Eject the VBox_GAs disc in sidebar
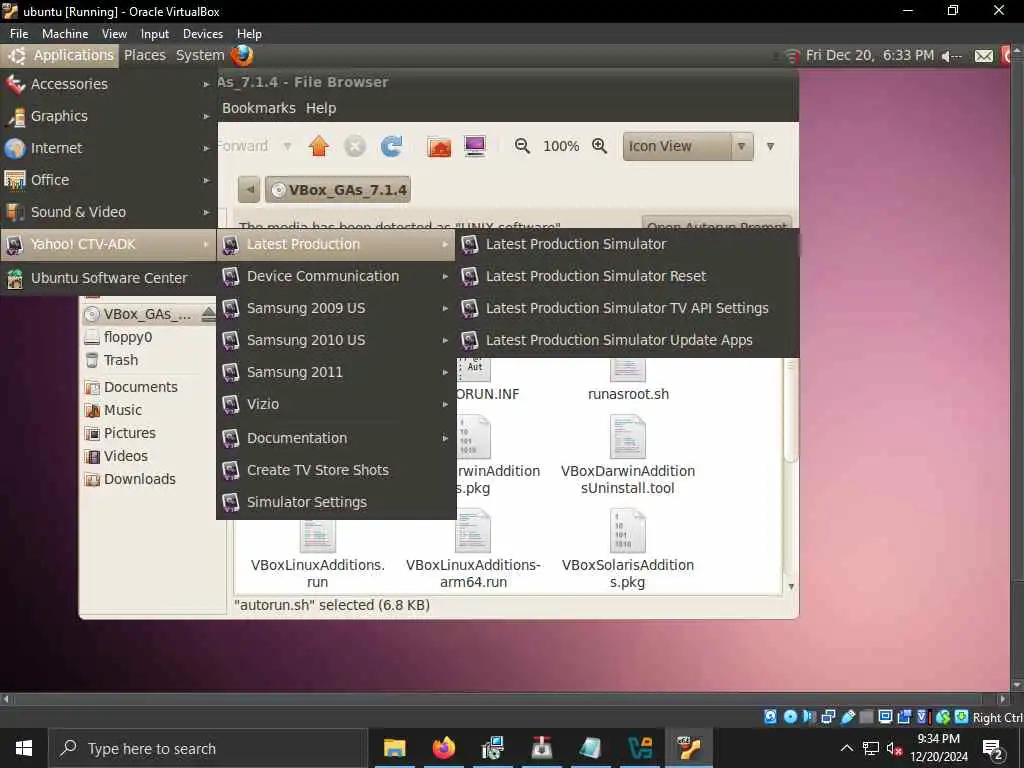This screenshot has height=768, width=1024. [x=208, y=314]
